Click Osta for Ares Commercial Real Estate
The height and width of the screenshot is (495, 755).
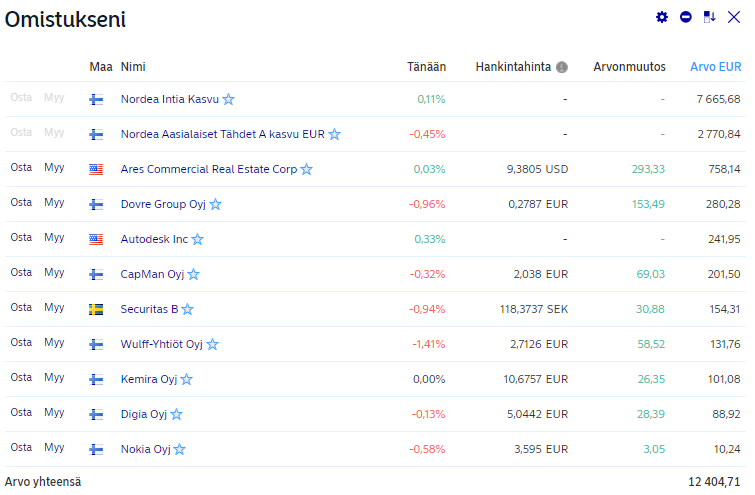(x=21, y=168)
